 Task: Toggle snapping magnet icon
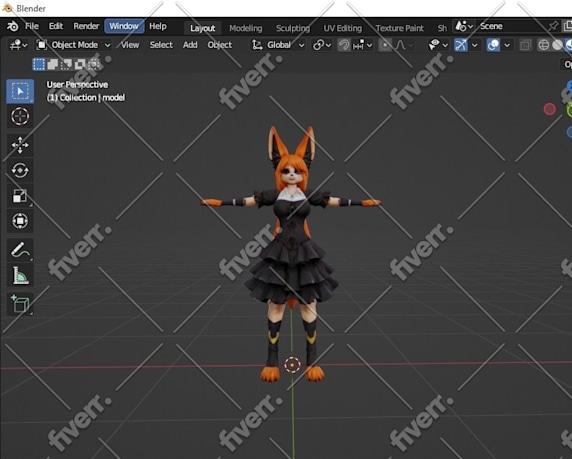pos(344,45)
